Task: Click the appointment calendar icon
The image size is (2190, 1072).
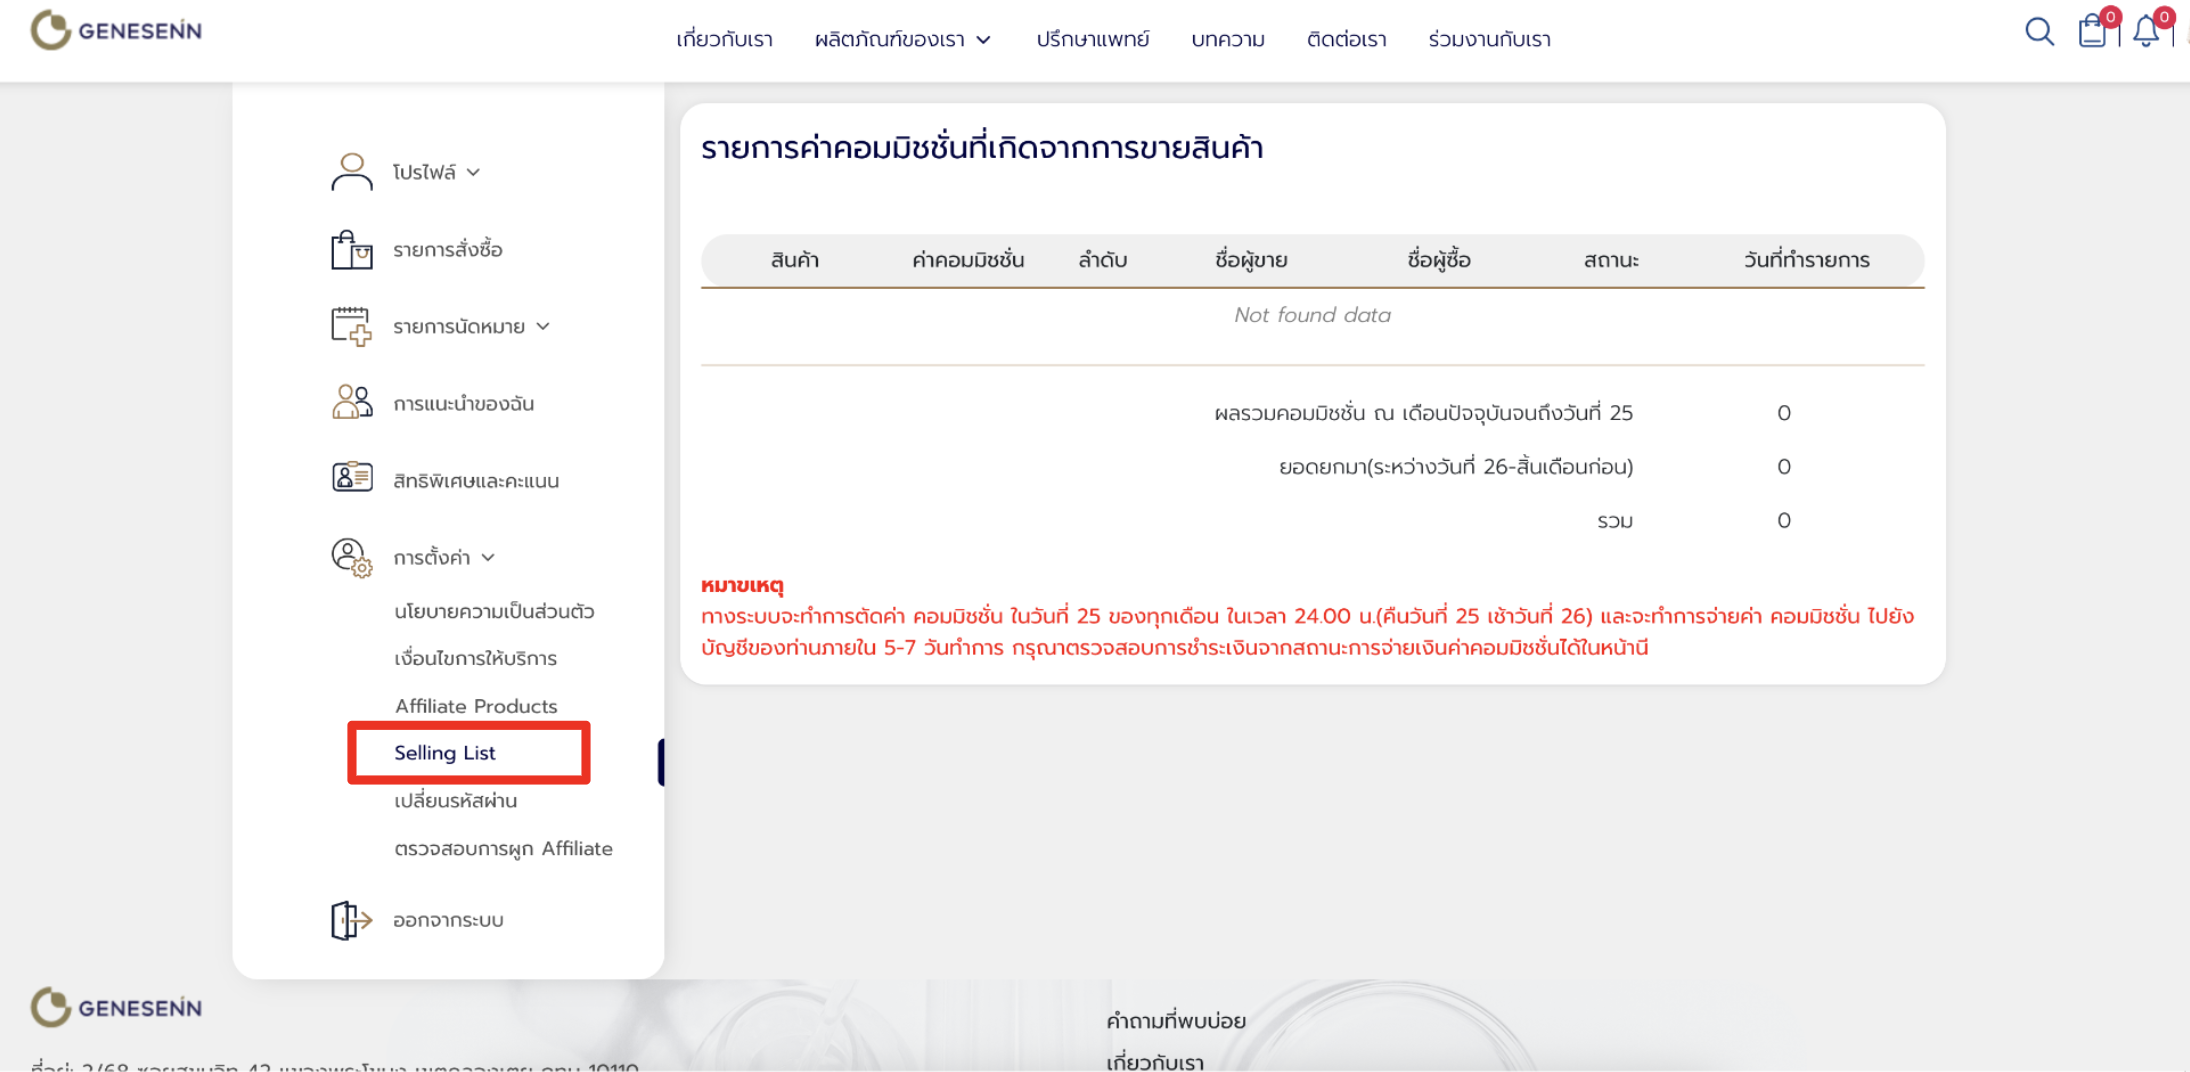Action: pyautogui.click(x=351, y=326)
